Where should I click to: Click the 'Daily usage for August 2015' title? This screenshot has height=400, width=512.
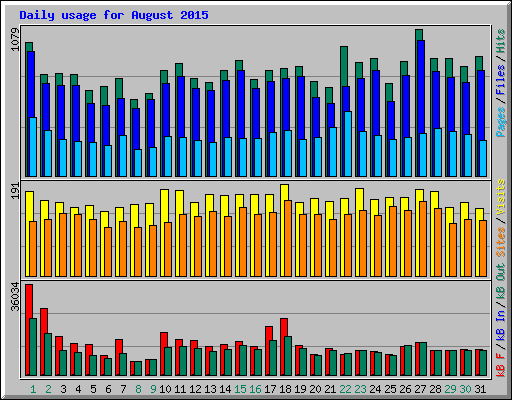pos(114,15)
